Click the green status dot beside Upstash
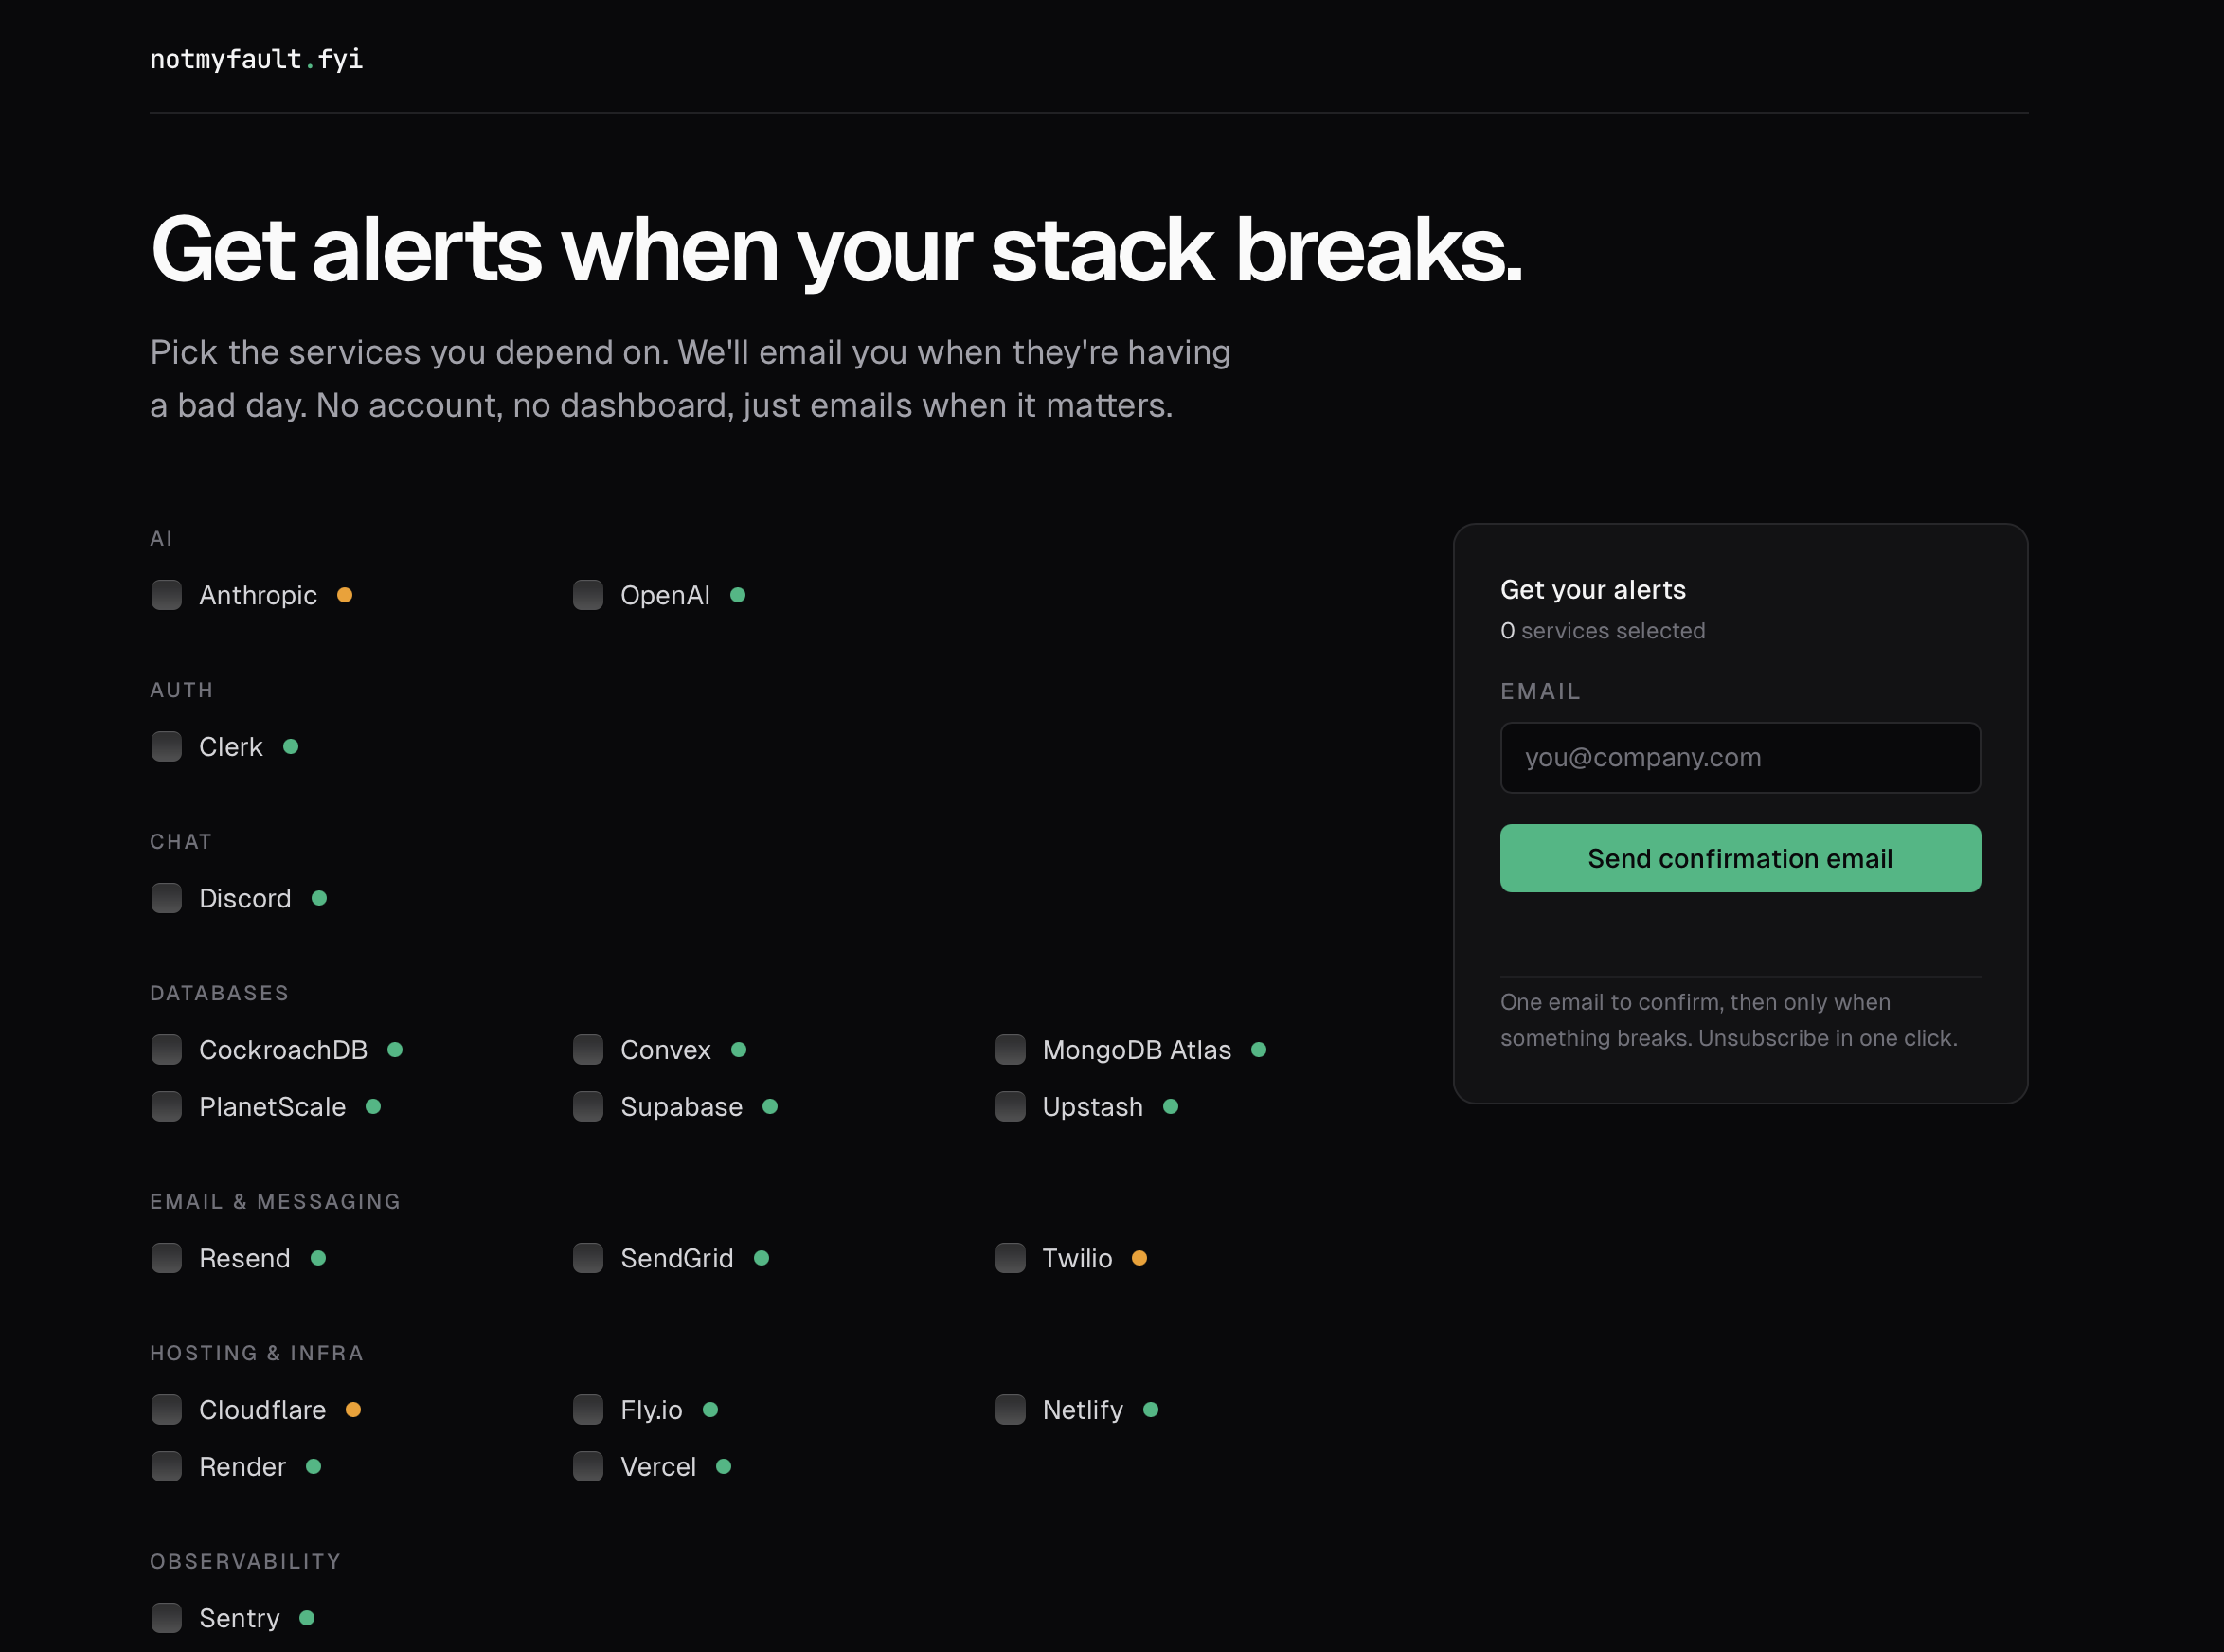The image size is (2224, 1652). click(x=1171, y=1107)
